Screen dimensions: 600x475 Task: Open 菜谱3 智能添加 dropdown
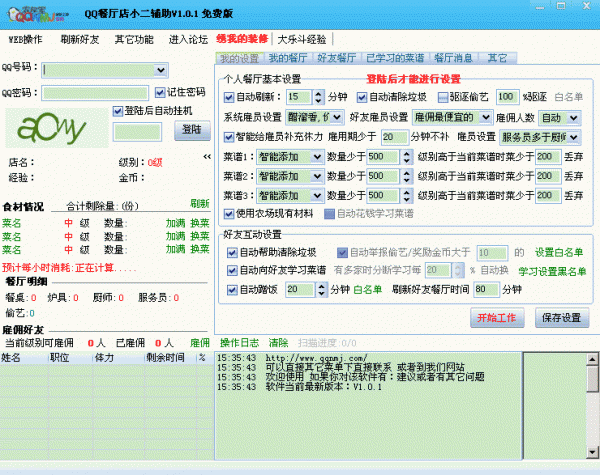[317, 196]
